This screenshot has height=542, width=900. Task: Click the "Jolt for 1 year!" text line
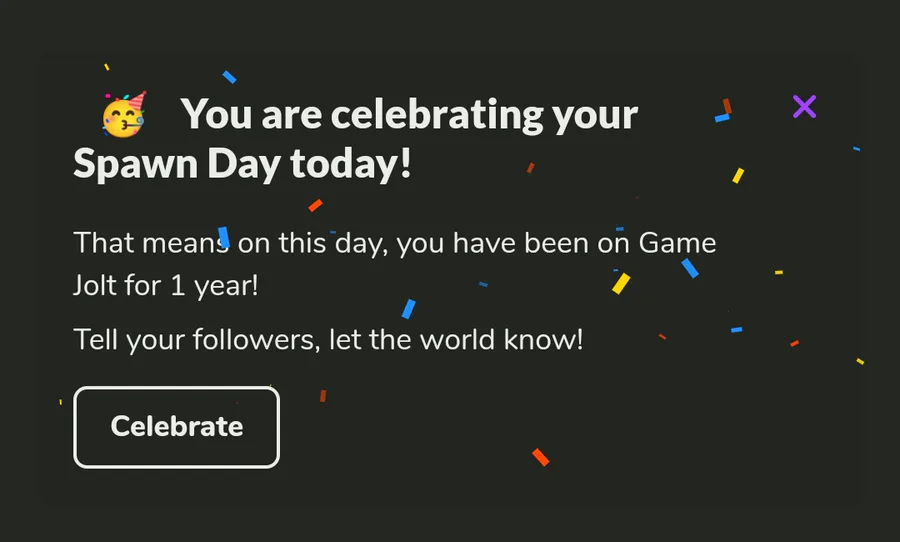166,285
